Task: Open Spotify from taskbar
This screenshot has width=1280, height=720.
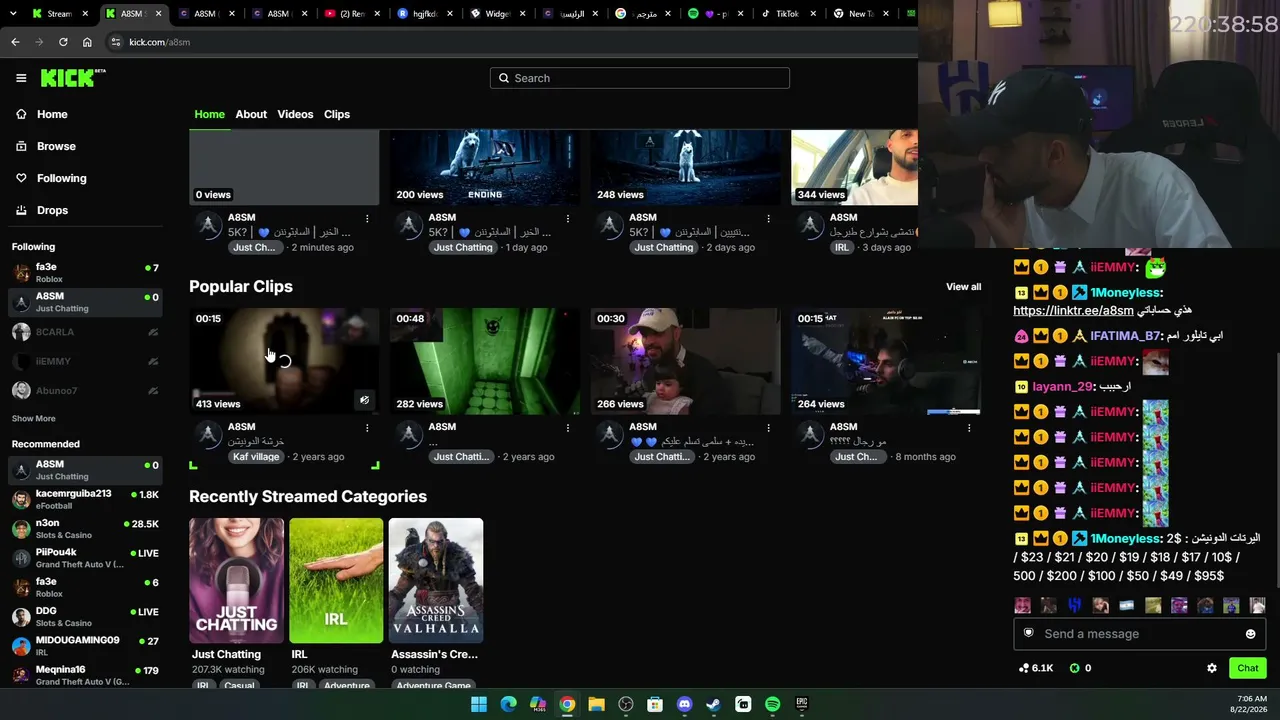Action: point(772,704)
